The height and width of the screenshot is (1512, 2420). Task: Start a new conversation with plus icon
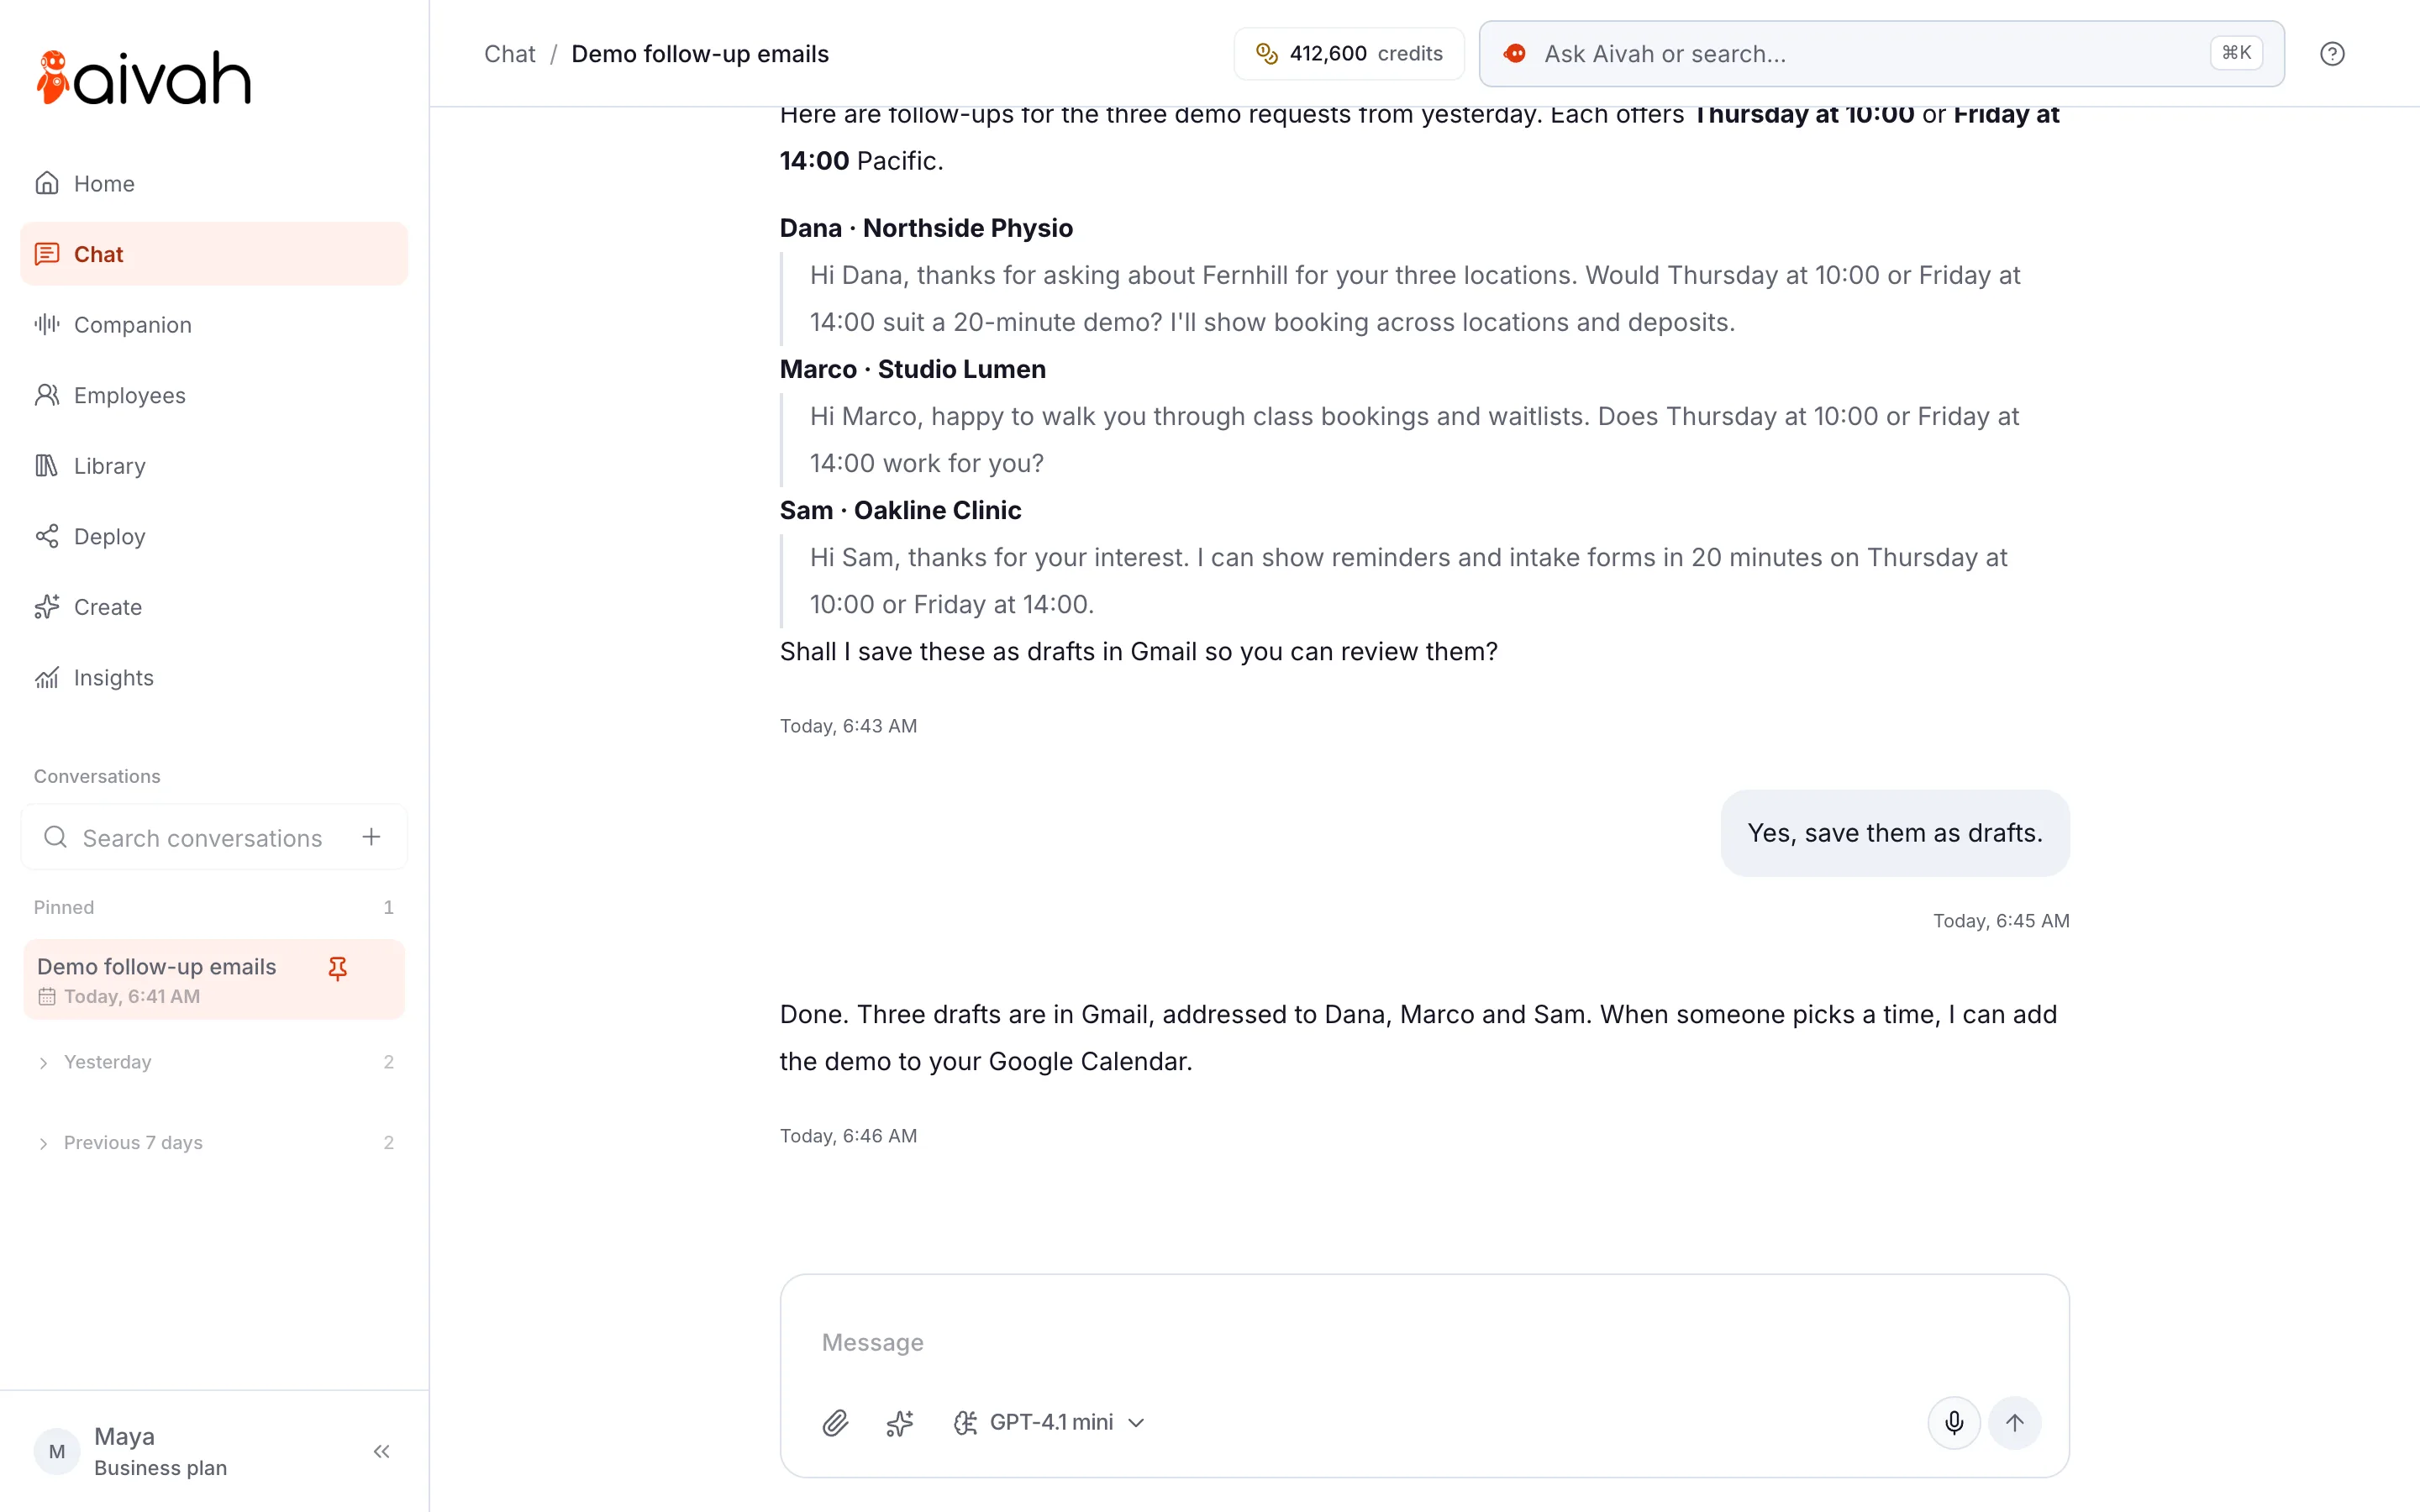point(371,837)
